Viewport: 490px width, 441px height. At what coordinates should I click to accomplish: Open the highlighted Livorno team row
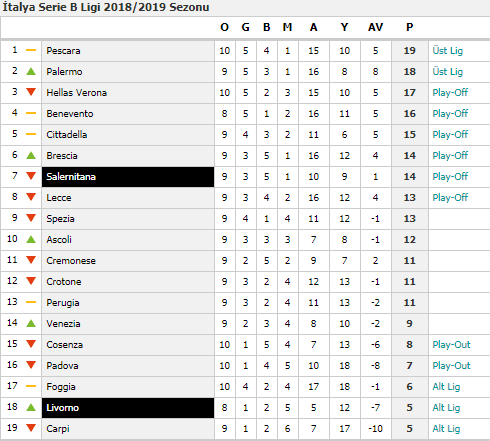[x=128, y=408]
